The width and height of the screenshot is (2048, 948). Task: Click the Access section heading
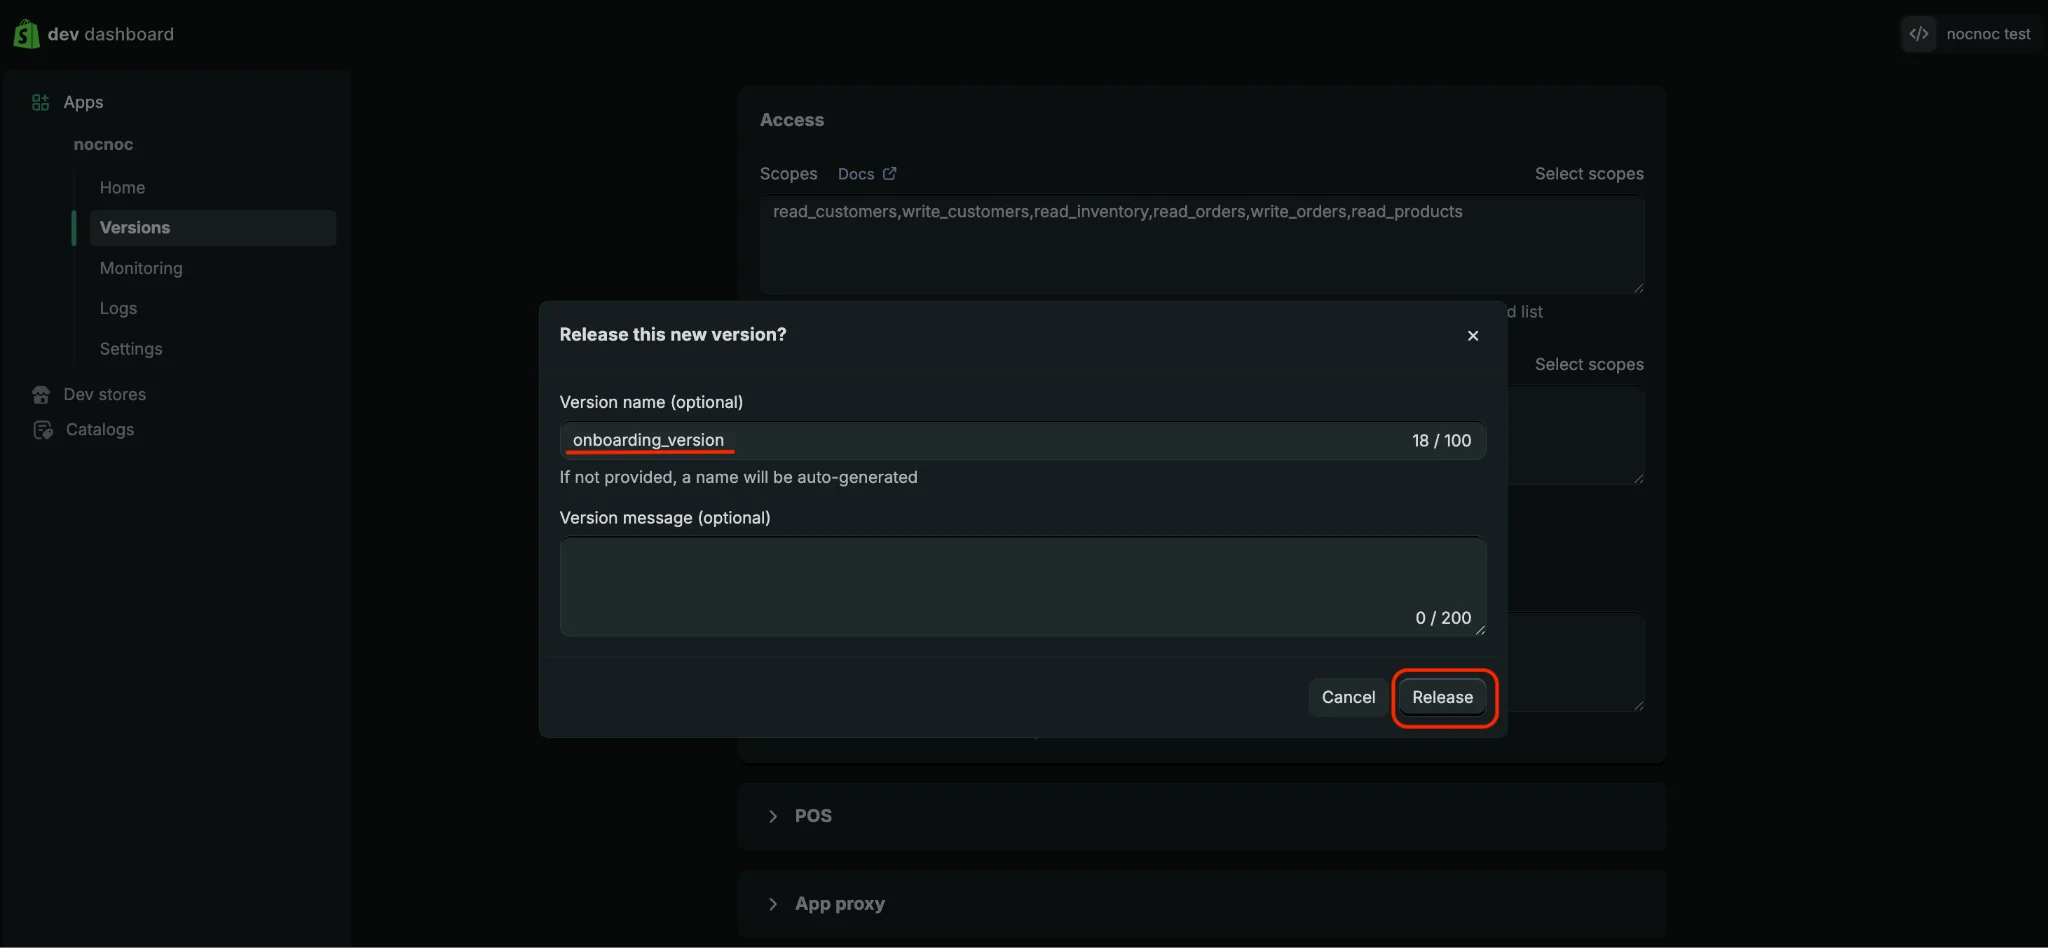[x=792, y=120]
